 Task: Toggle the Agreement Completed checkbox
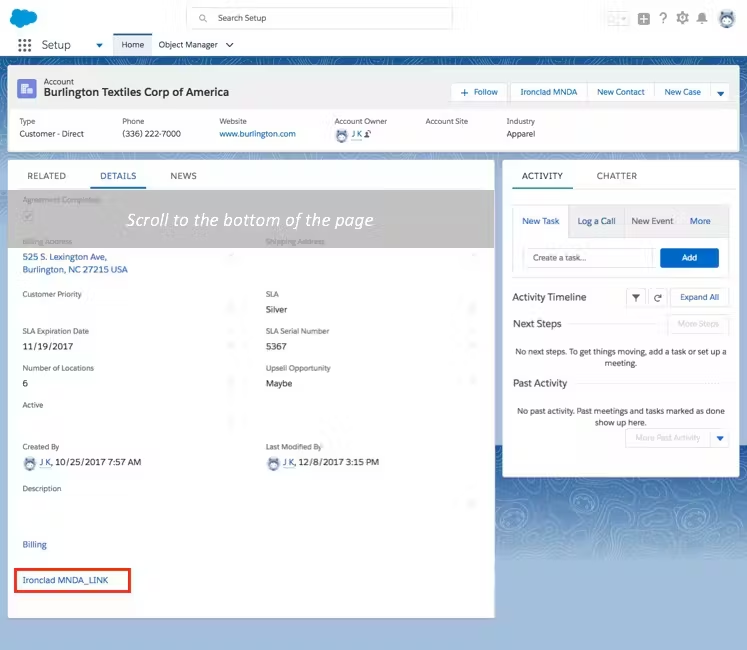coord(28,216)
